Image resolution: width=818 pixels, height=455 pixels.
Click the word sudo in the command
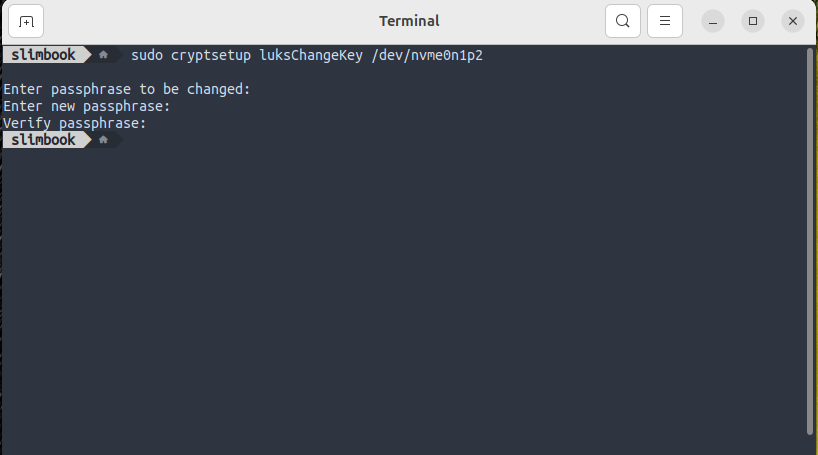click(x=147, y=55)
